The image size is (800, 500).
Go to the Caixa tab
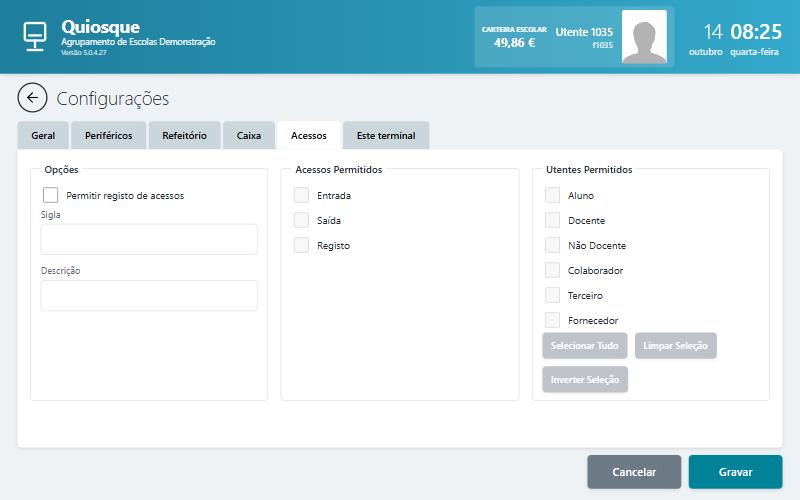(x=248, y=135)
